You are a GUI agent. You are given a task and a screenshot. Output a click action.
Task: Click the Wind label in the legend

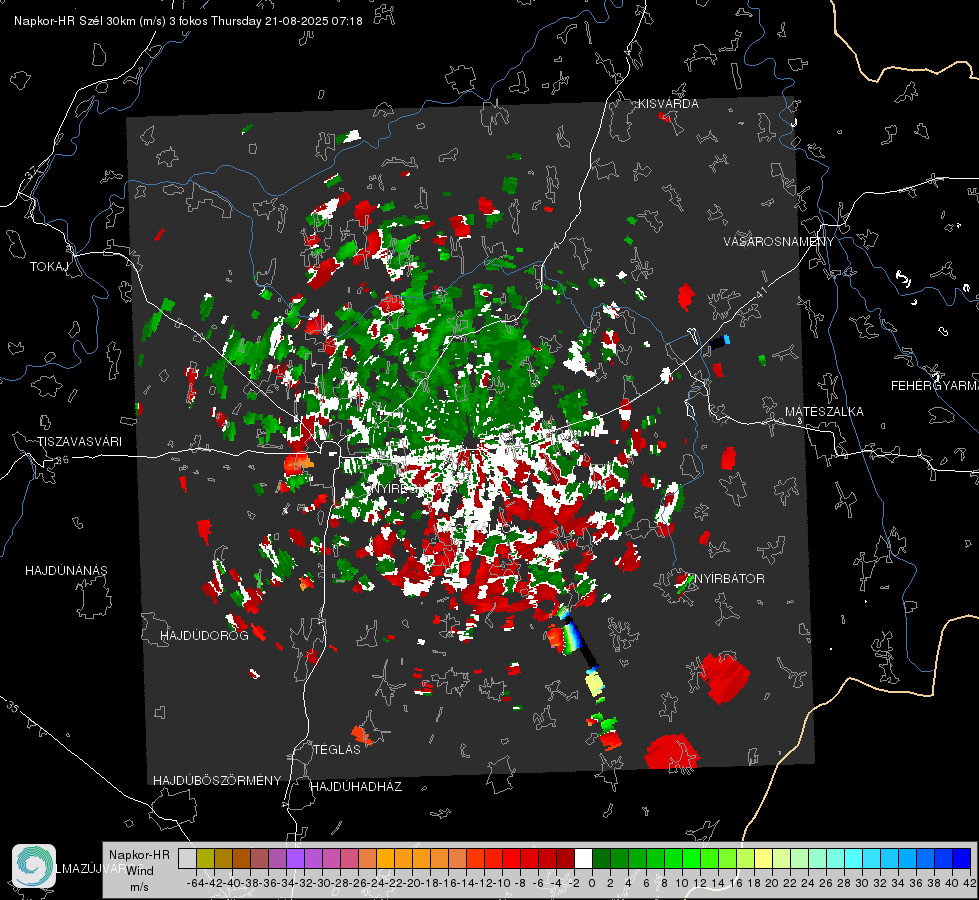pyautogui.click(x=140, y=871)
